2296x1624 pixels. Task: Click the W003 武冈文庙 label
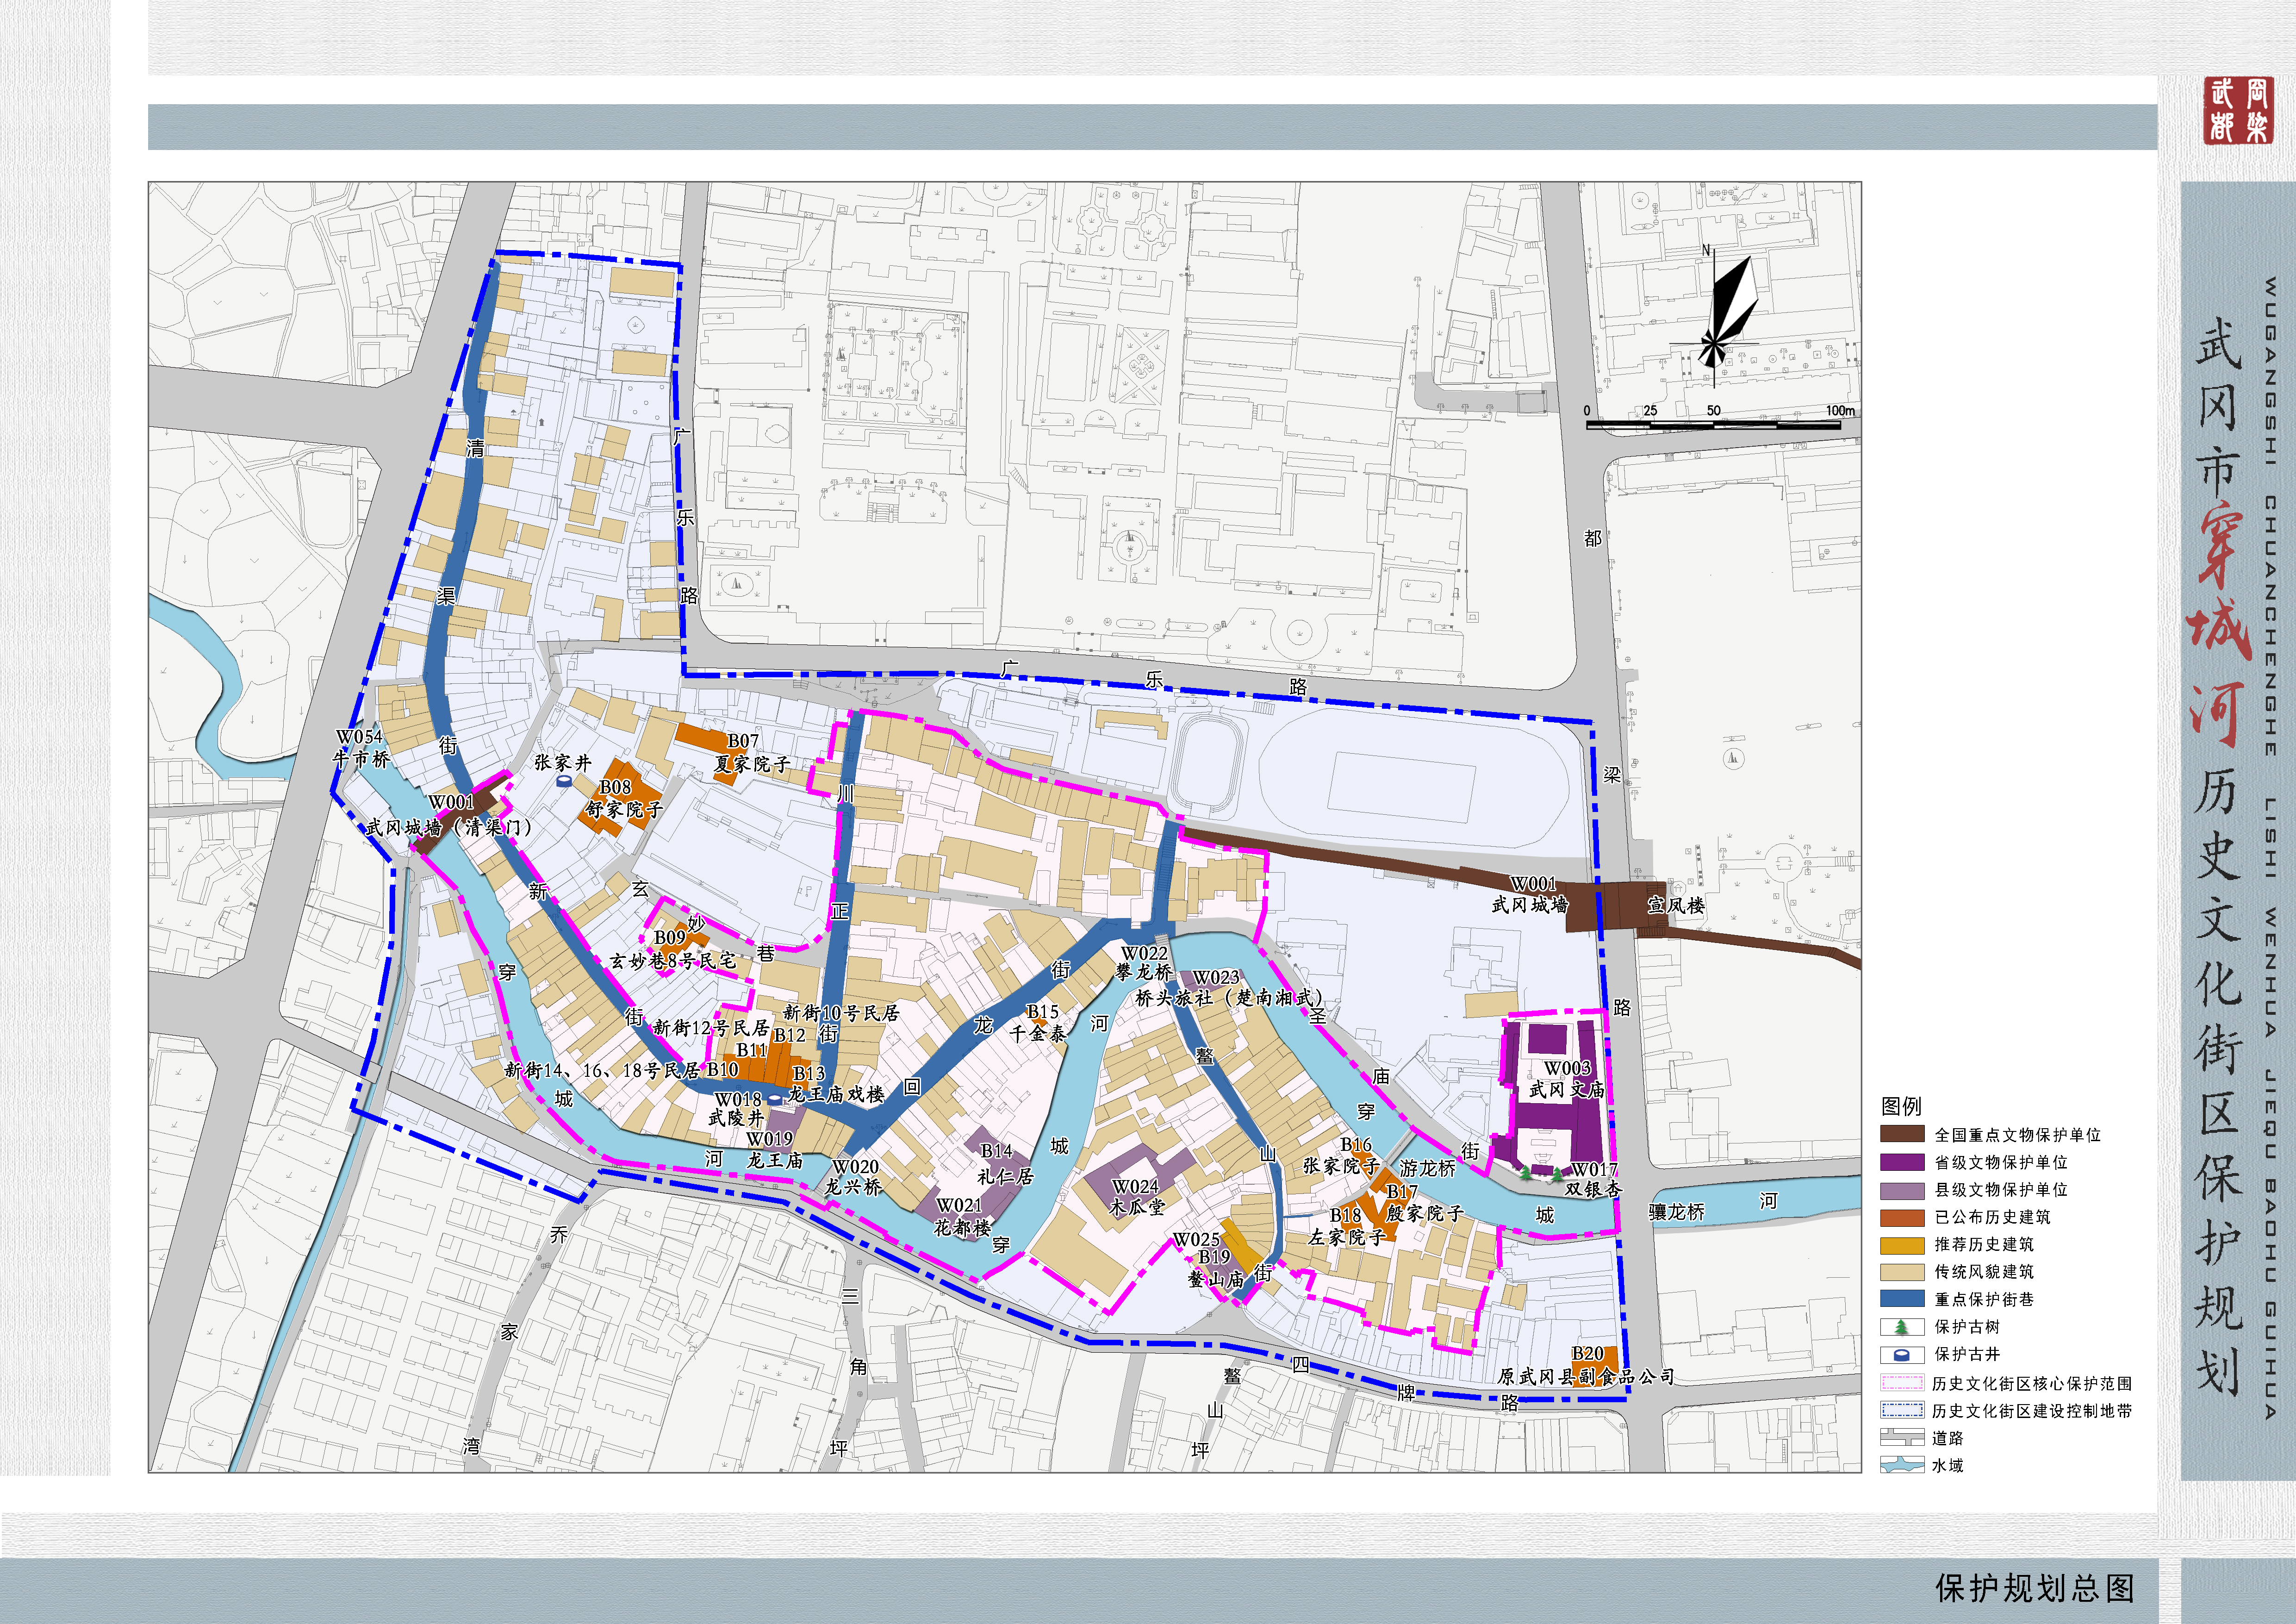(1566, 1079)
